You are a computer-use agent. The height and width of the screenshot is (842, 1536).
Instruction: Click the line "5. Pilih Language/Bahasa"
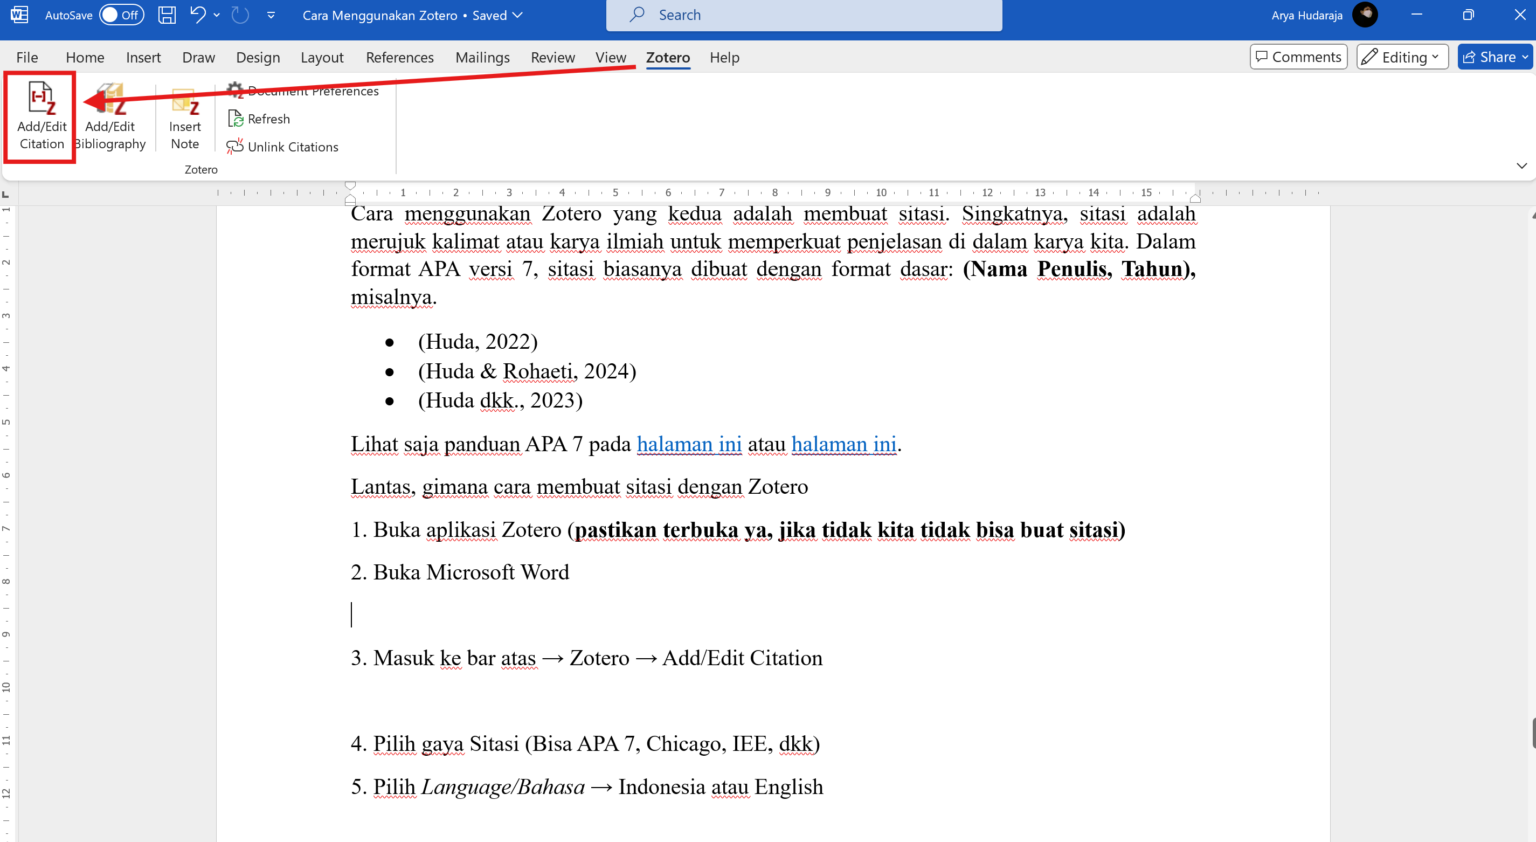pyautogui.click(x=587, y=787)
